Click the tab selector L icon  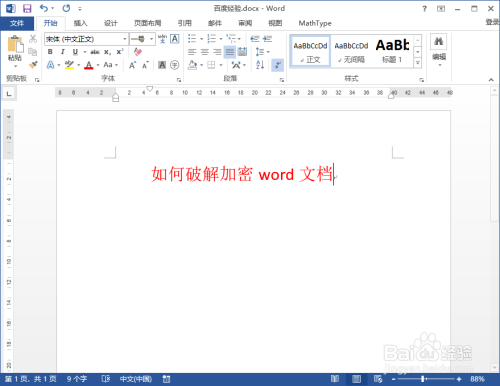pos(9,93)
